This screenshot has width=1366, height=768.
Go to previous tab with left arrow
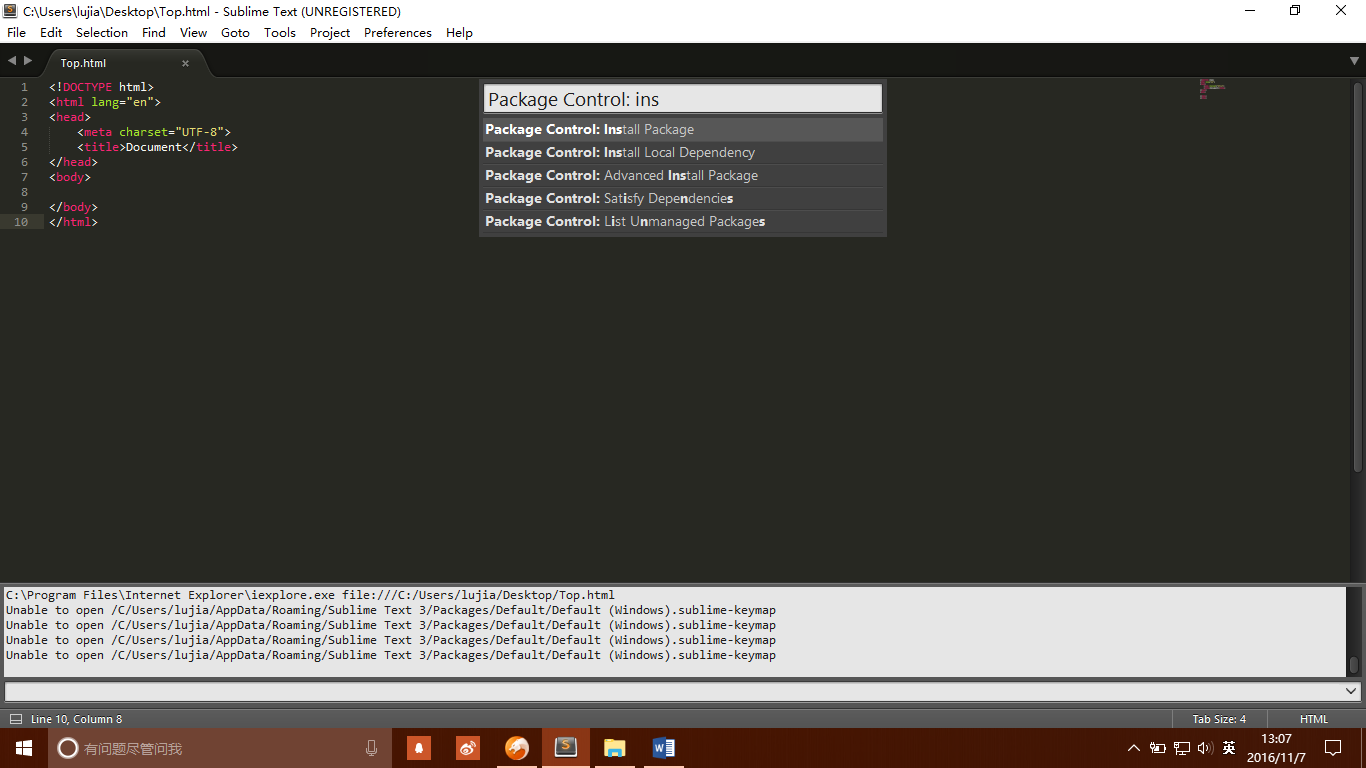(12, 61)
